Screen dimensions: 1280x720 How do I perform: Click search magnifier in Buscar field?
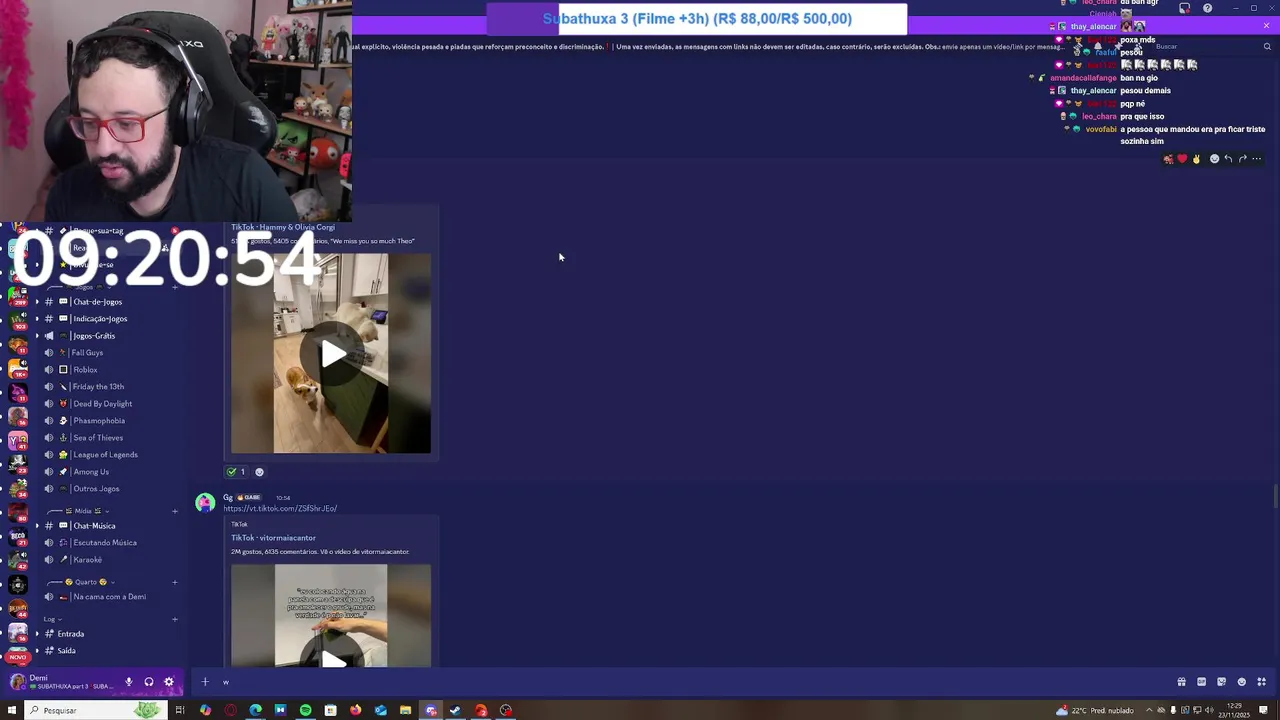pyautogui.click(x=1267, y=46)
